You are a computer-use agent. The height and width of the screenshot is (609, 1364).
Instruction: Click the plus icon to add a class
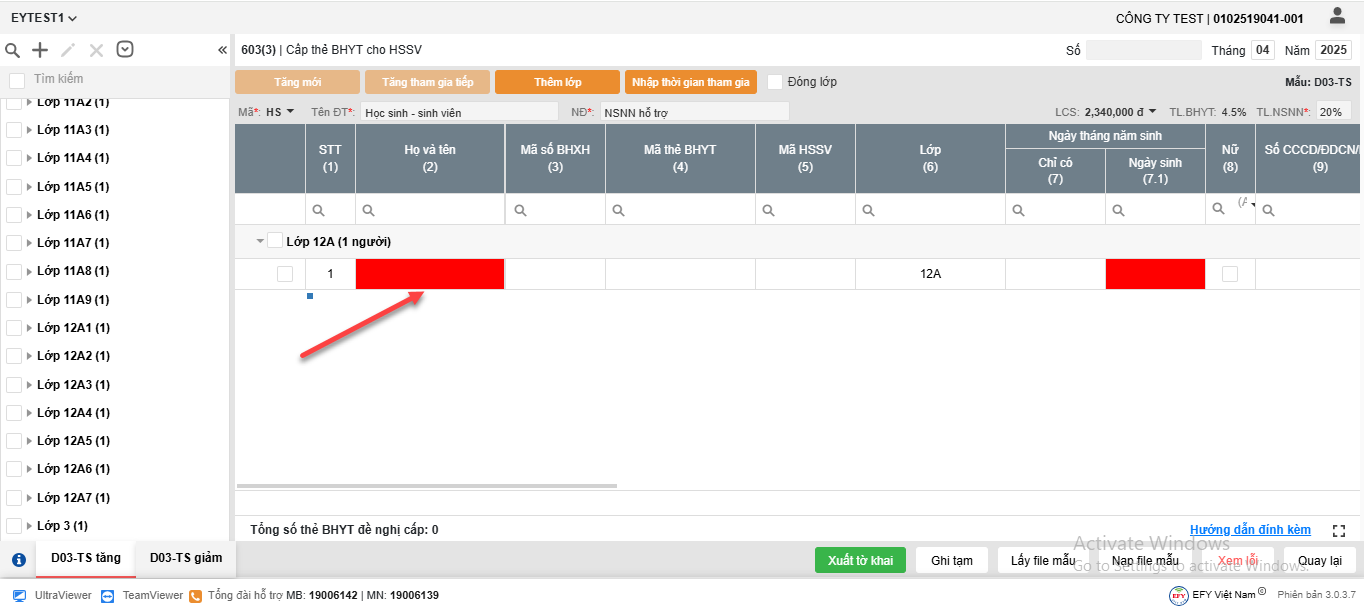pos(40,50)
